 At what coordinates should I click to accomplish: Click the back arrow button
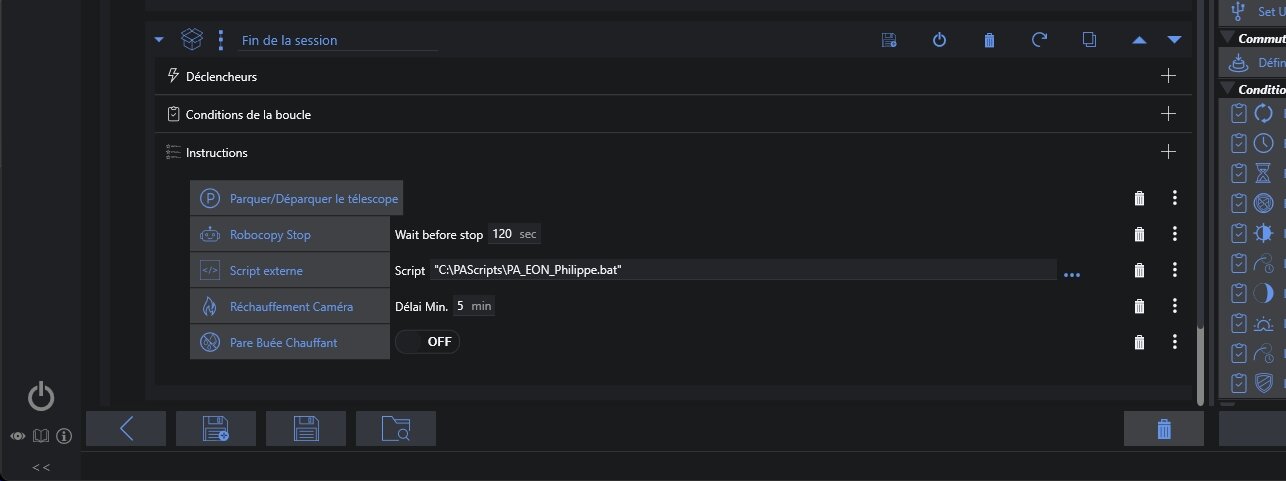point(126,429)
